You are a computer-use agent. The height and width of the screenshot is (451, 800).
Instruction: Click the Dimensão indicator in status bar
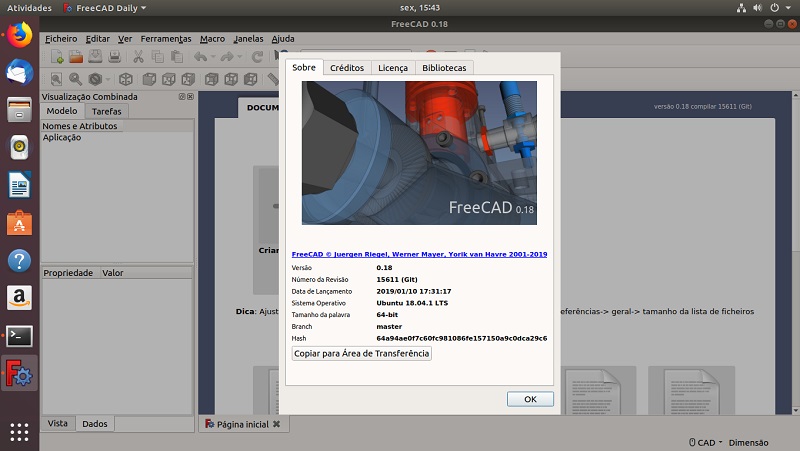pos(748,442)
